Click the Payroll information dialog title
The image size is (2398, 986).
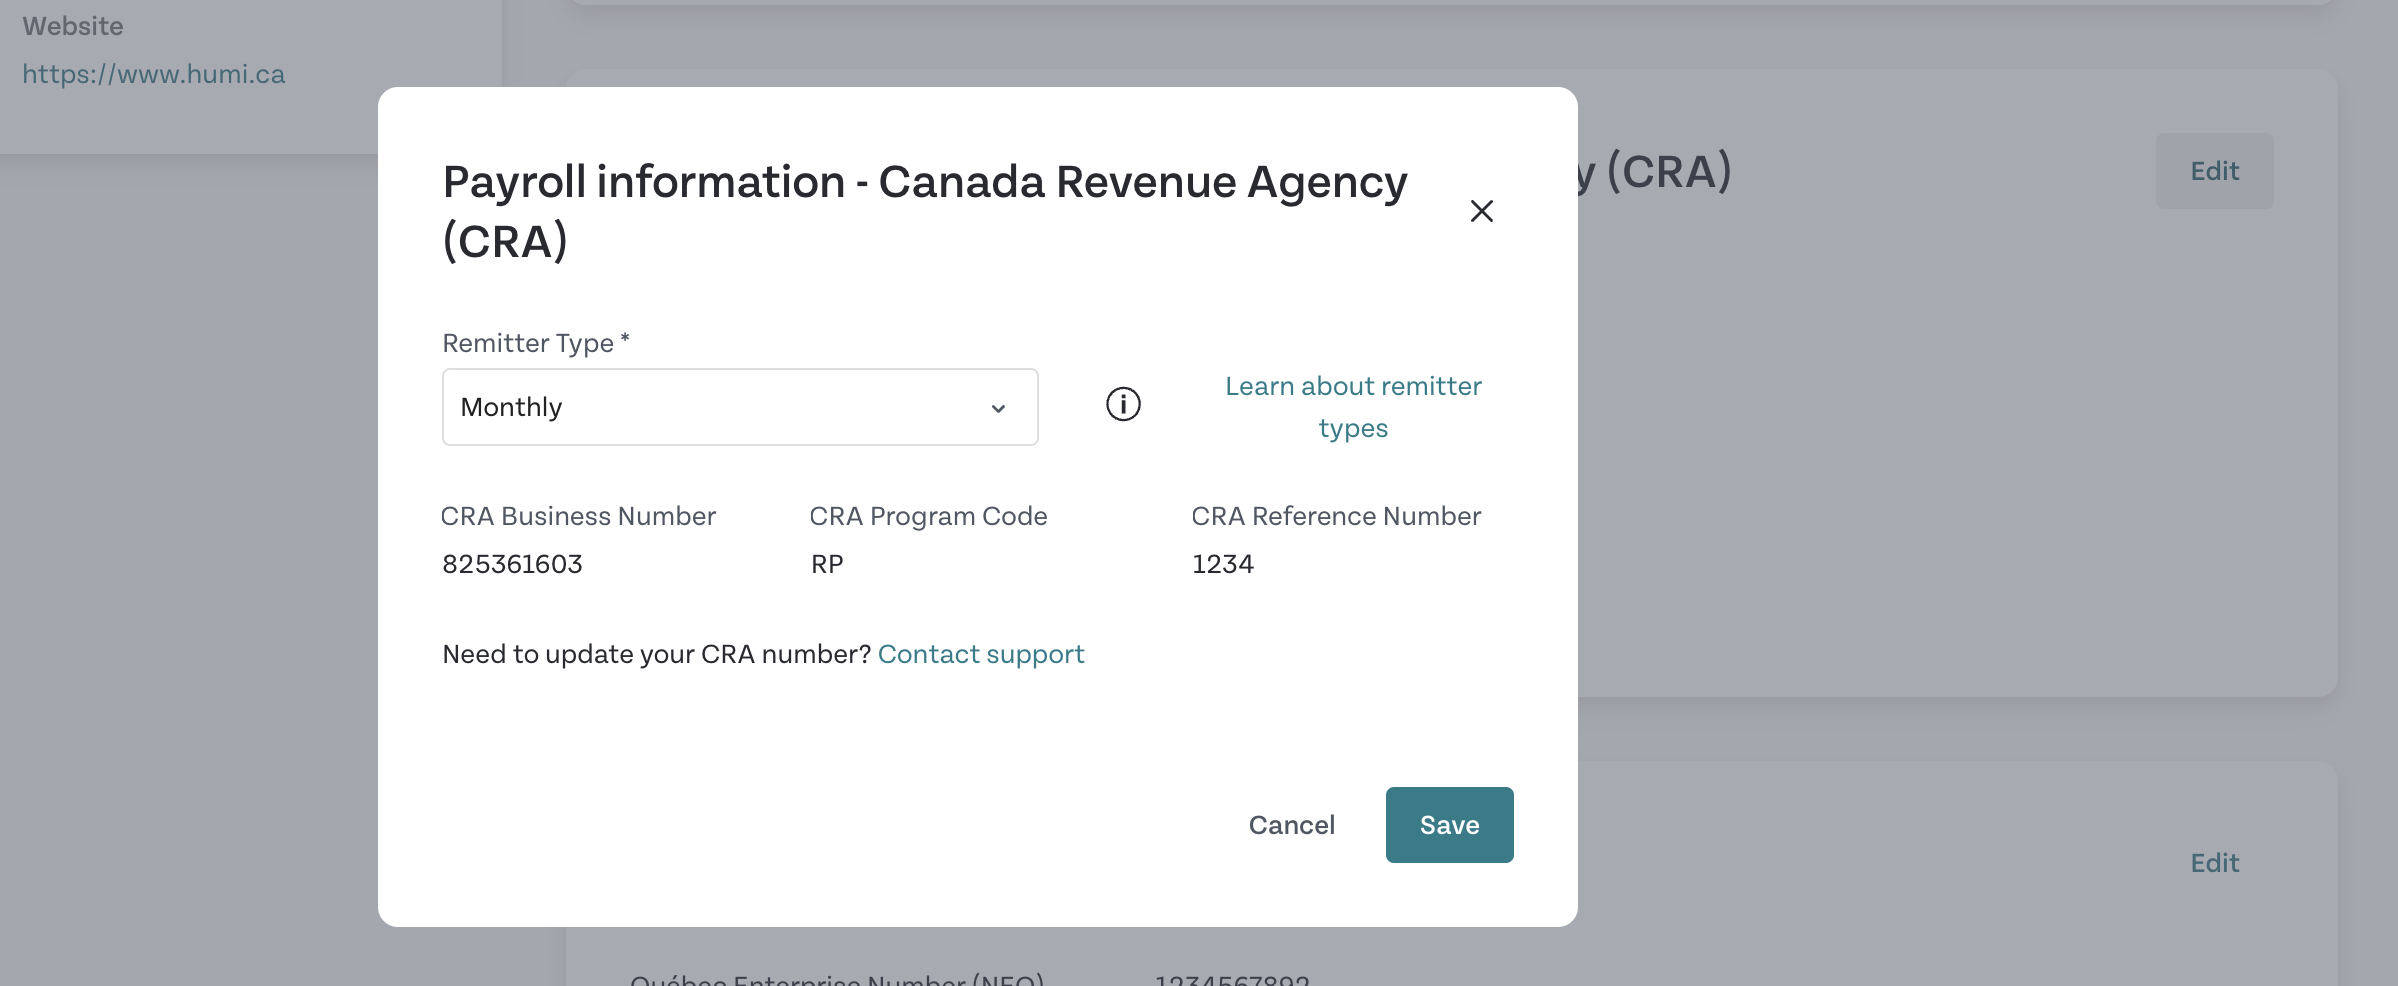[x=925, y=211]
